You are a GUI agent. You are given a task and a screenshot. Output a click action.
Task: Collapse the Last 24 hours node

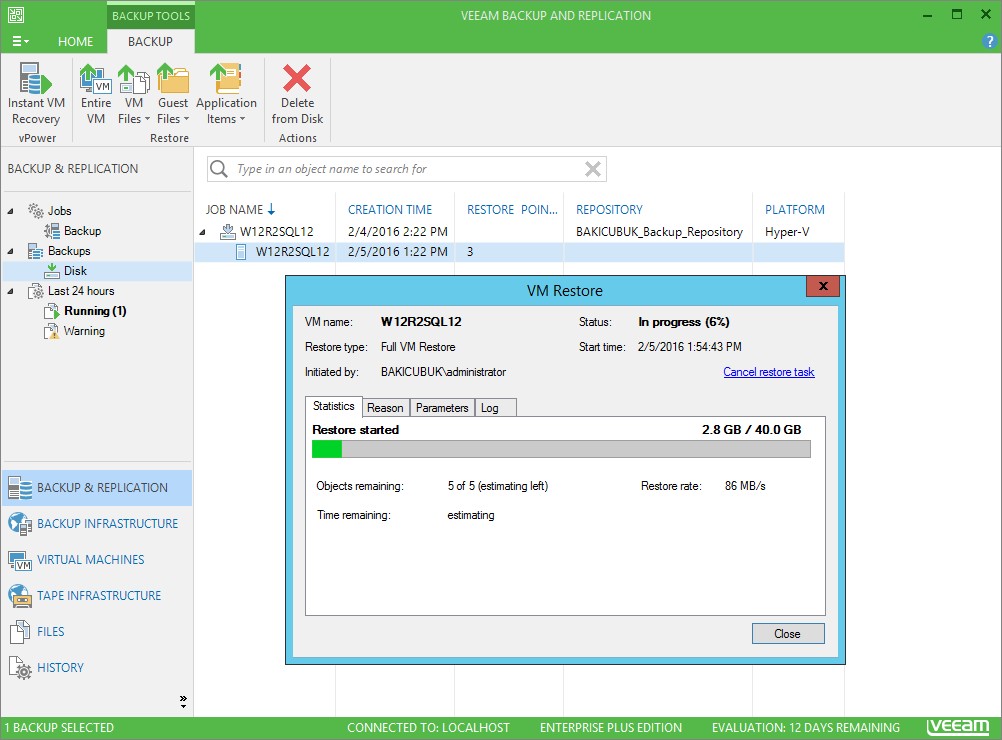11,291
